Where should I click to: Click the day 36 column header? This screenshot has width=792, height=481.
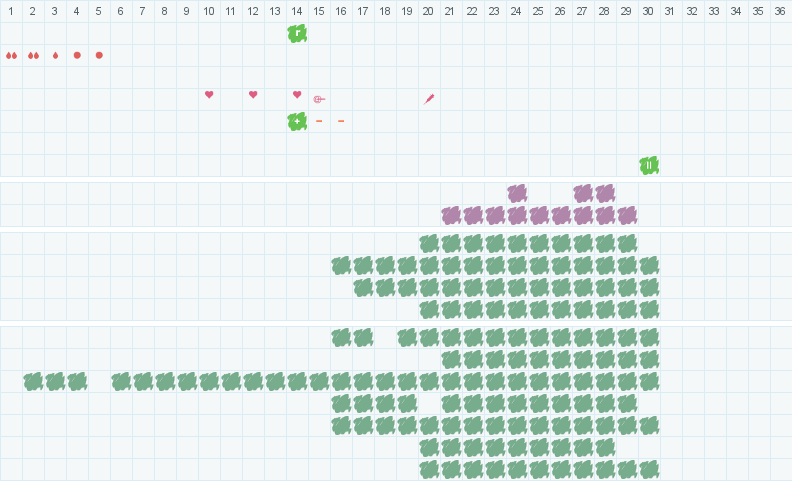tap(780, 11)
